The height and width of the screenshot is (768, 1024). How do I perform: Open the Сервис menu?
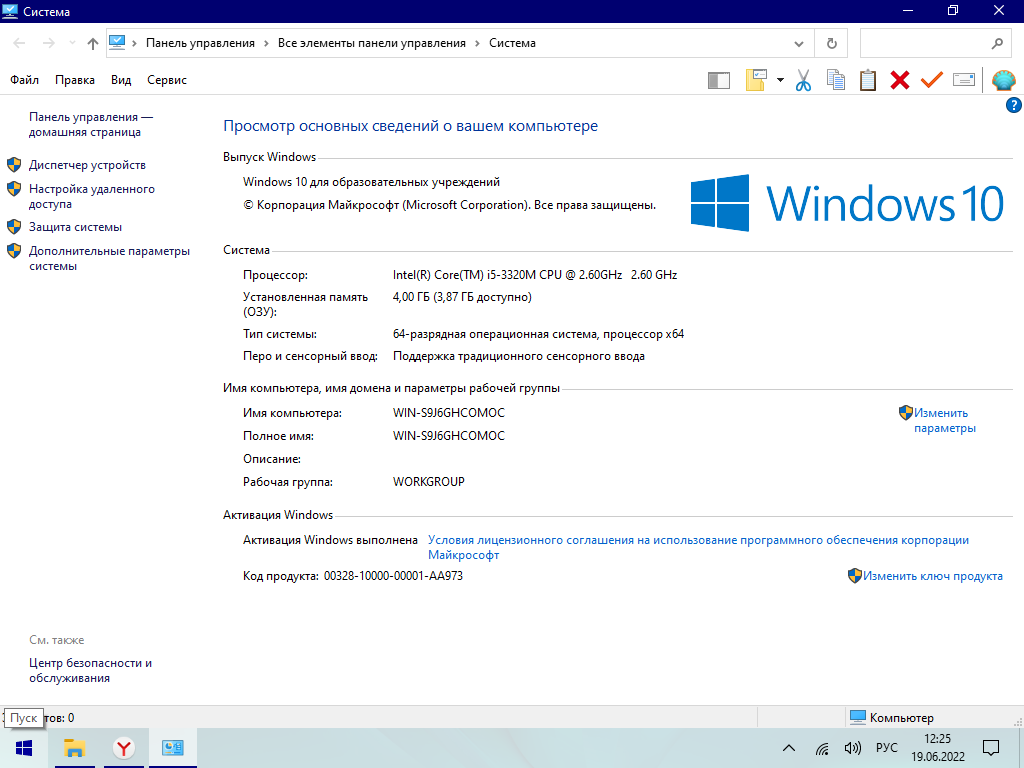[167, 80]
